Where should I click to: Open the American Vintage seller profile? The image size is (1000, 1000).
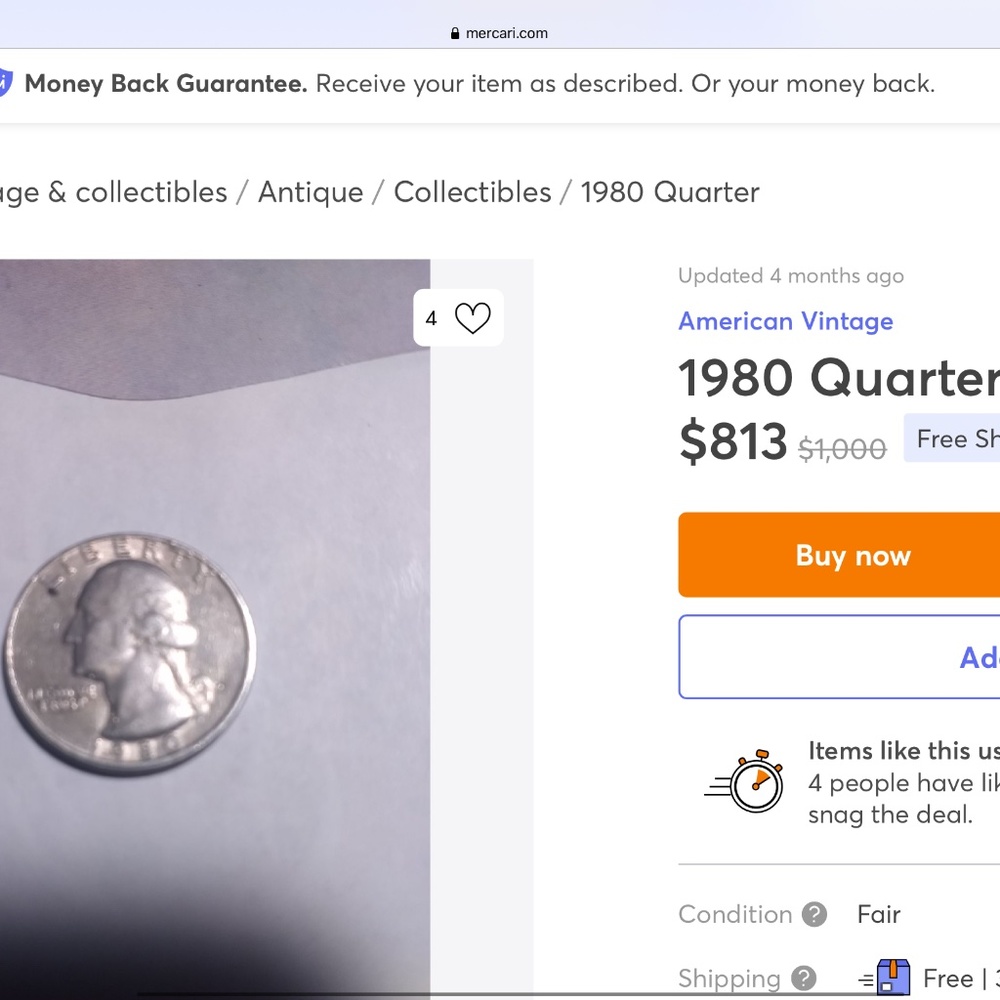click(x=785, y=321)
